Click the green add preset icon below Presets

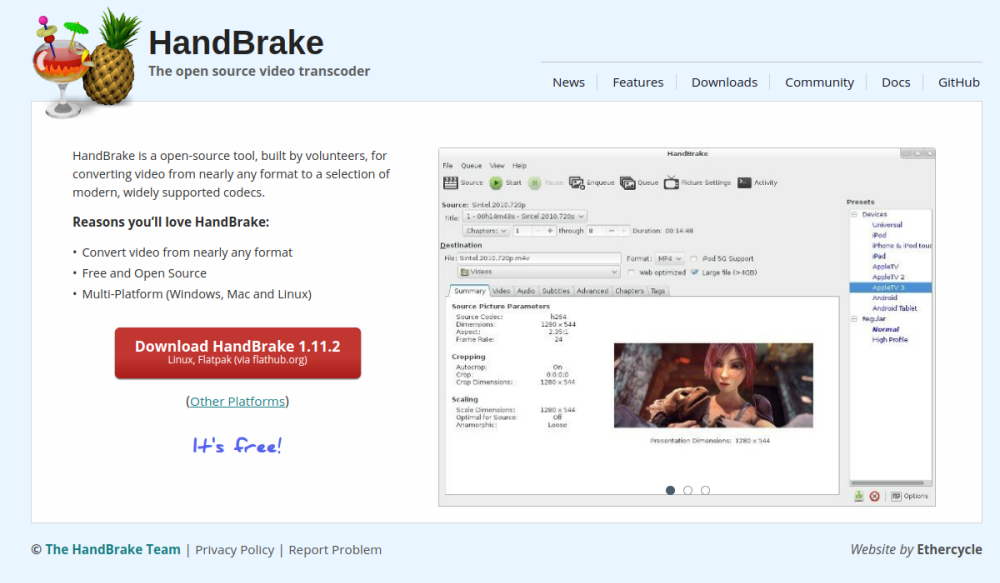point(859,496)
